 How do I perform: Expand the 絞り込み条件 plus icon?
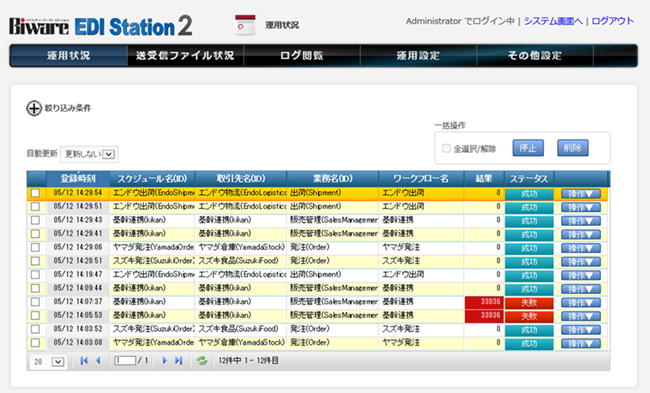(34, 109)
